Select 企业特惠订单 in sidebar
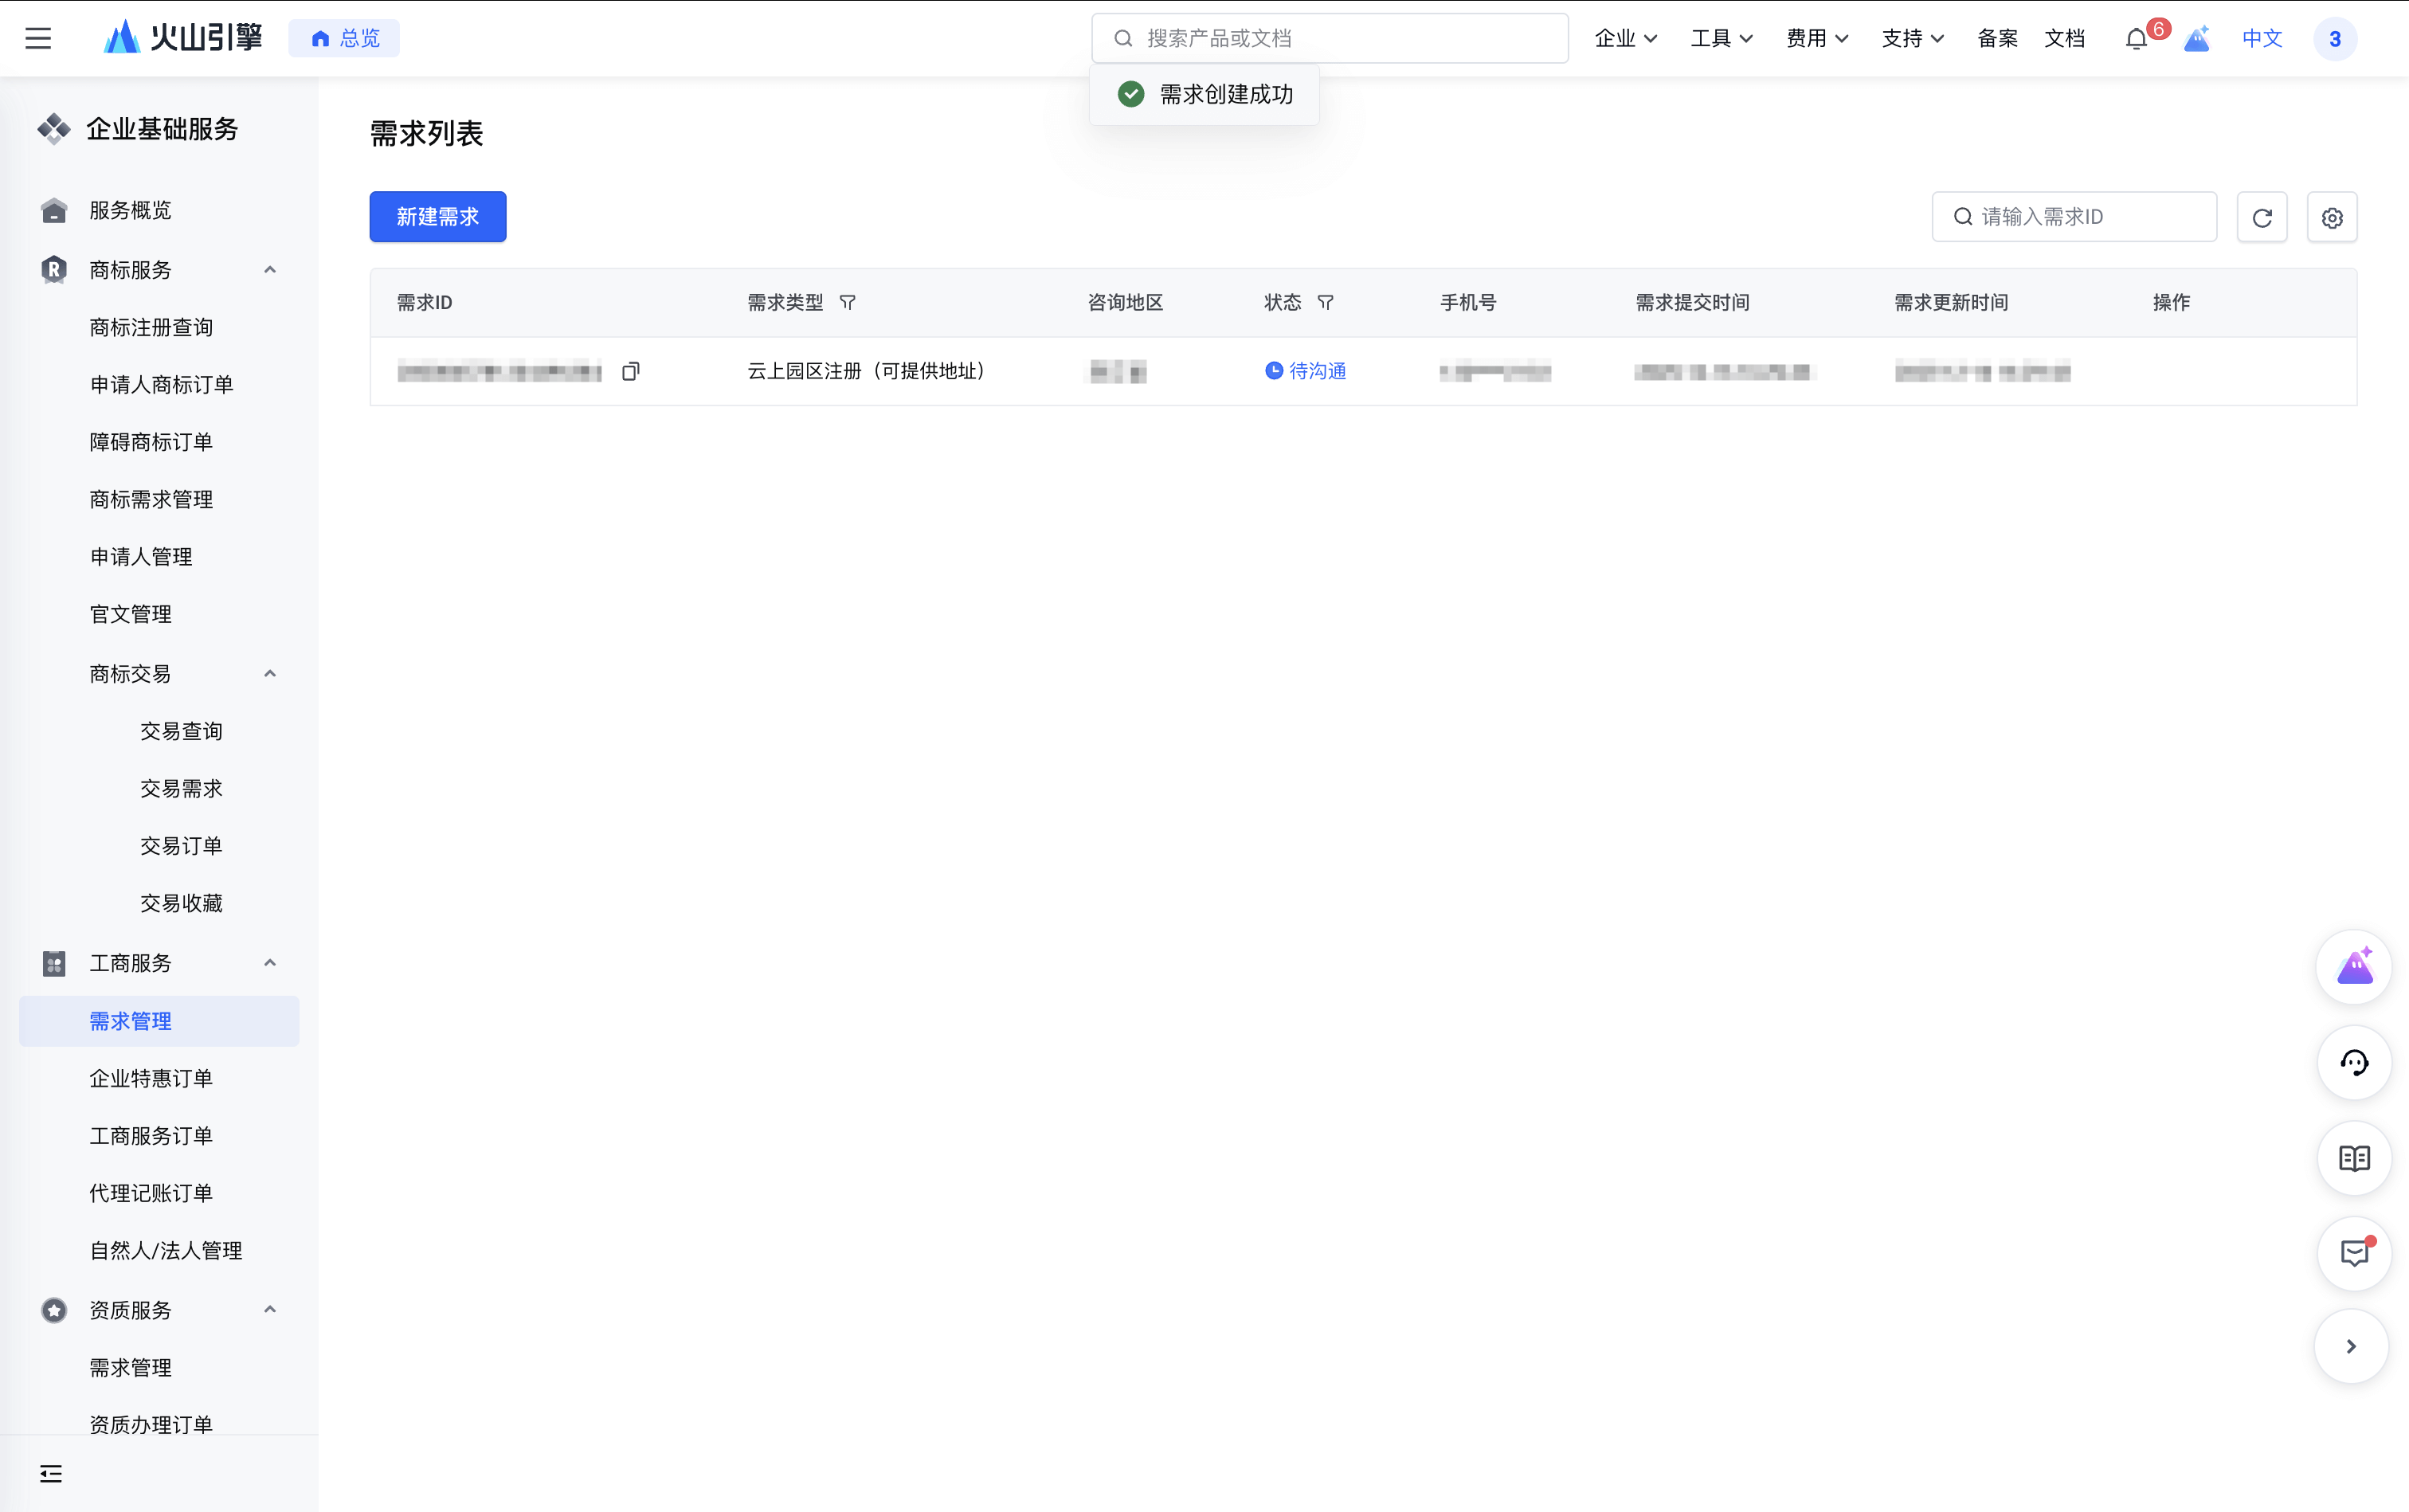This screenshot has width=2409, height=1512. coord(151,1078)
